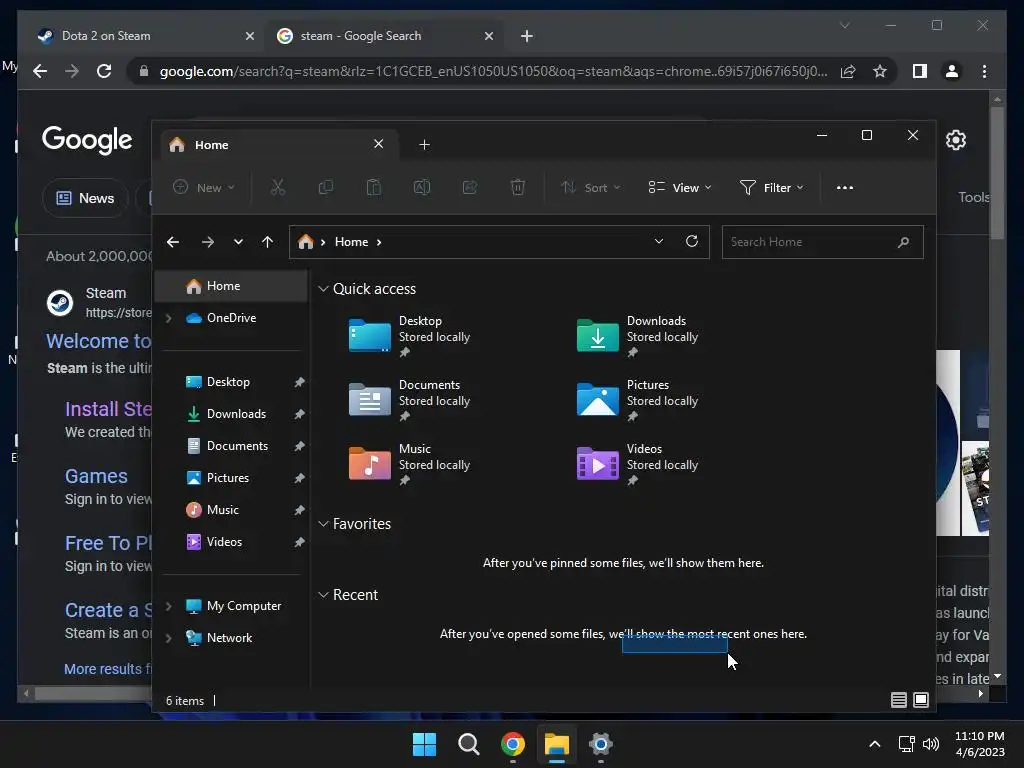Click the Google logo
The image size is (1024, 768).
click(x=87, y=140)
